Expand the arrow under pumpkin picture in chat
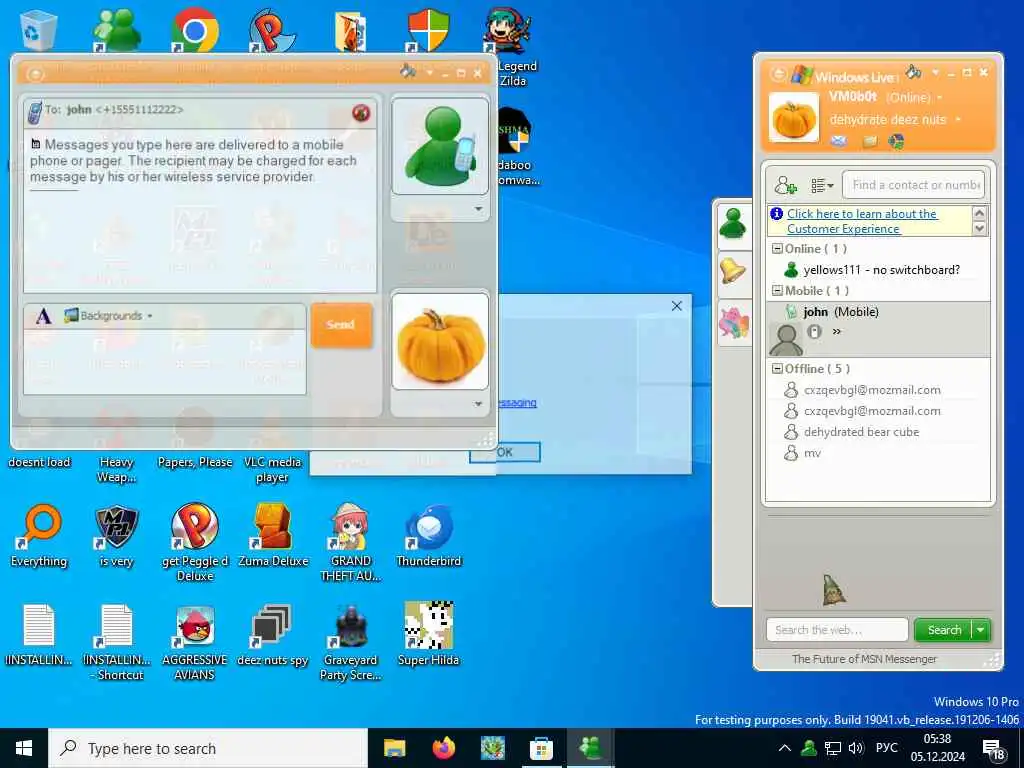The image size is (1024, 768). click(x=478, y=404)
